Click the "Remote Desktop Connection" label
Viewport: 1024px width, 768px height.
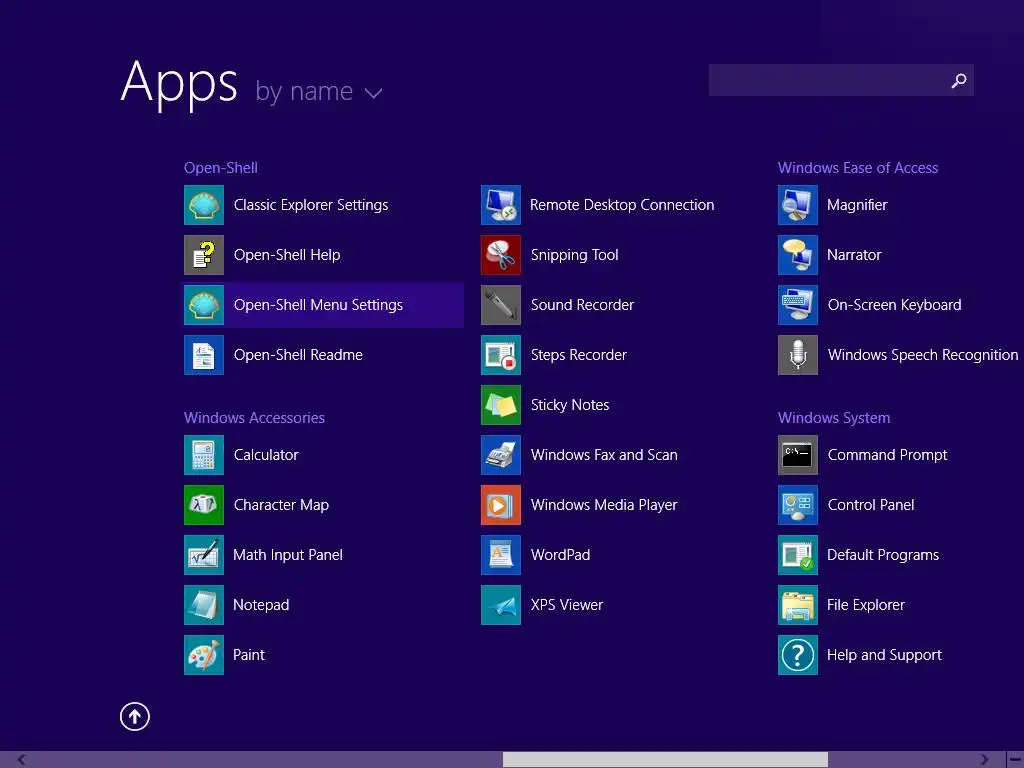click(x=622, y=205)
